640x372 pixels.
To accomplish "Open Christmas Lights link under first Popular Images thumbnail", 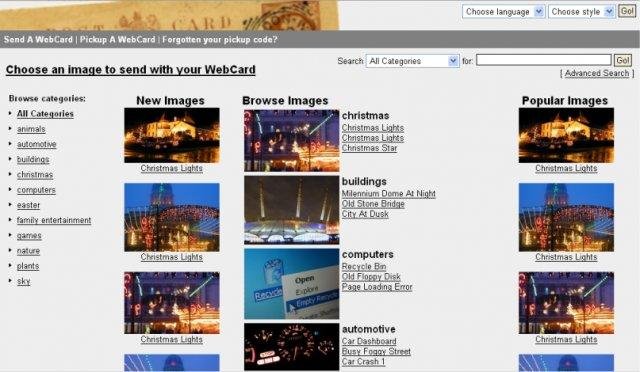I will [566, 168].
